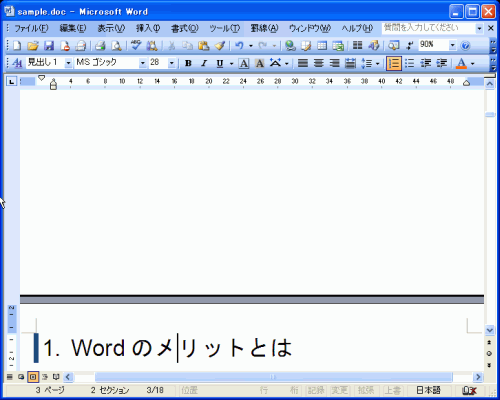Toggle Show/Hide paragraph marks

tap(410, 45)
